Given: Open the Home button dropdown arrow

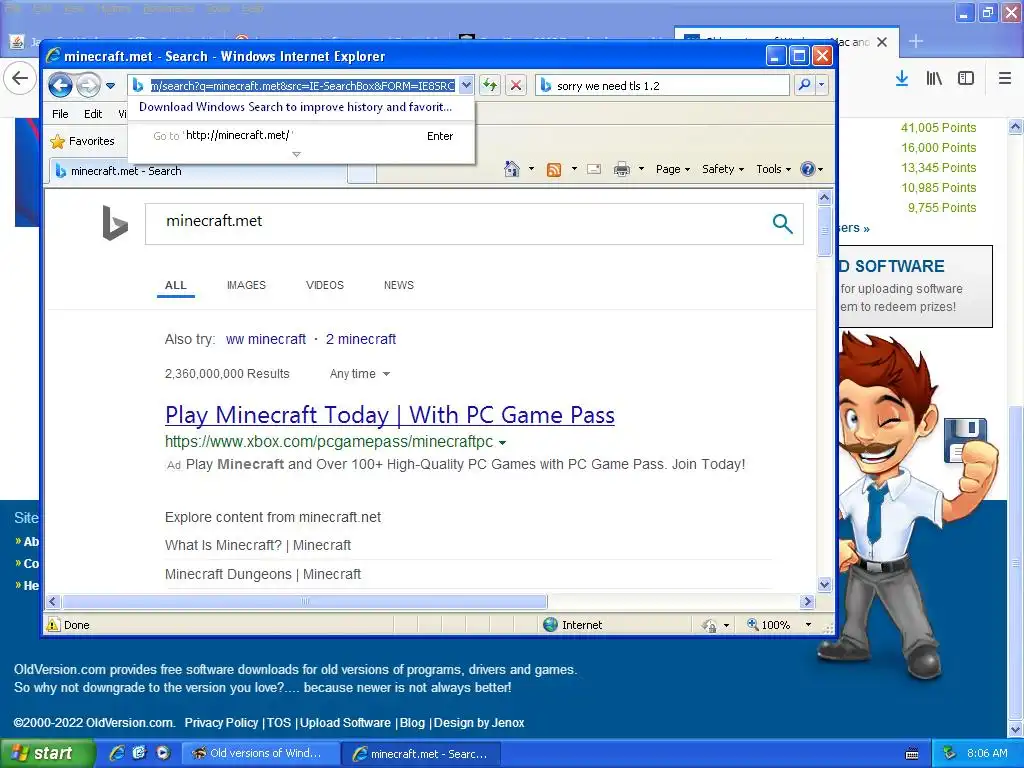Looking at the screenshot, I should [x=531, y=169].
